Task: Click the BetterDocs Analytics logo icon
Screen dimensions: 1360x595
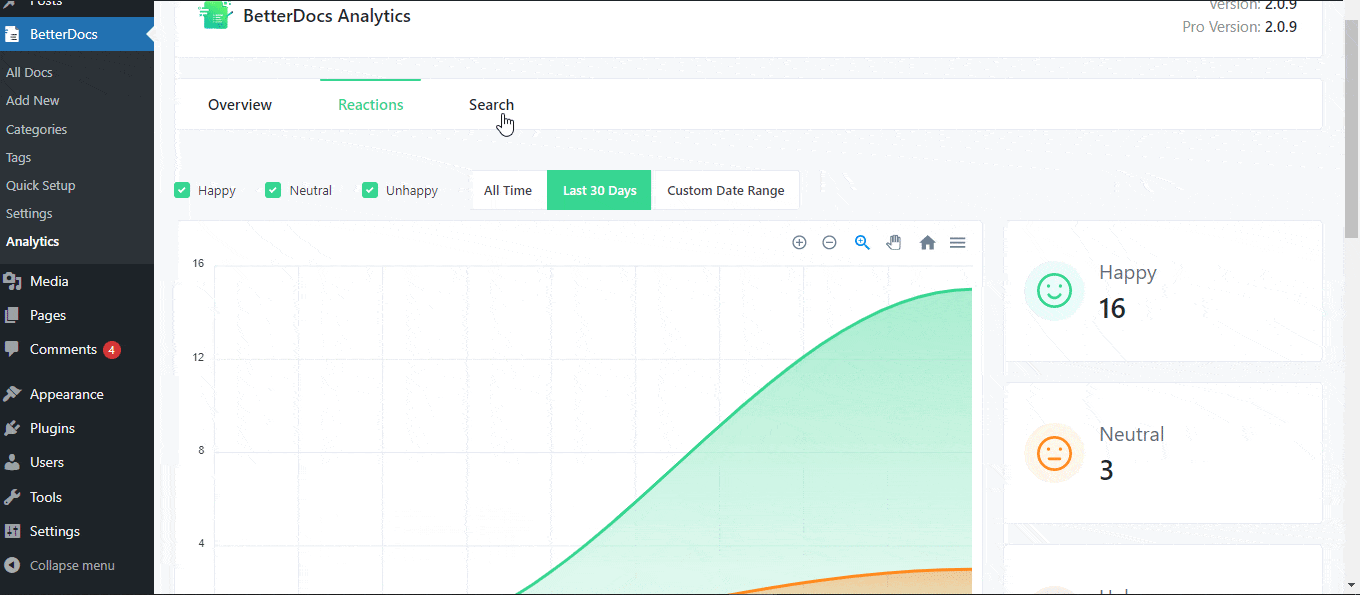Action: coord(213,15)
